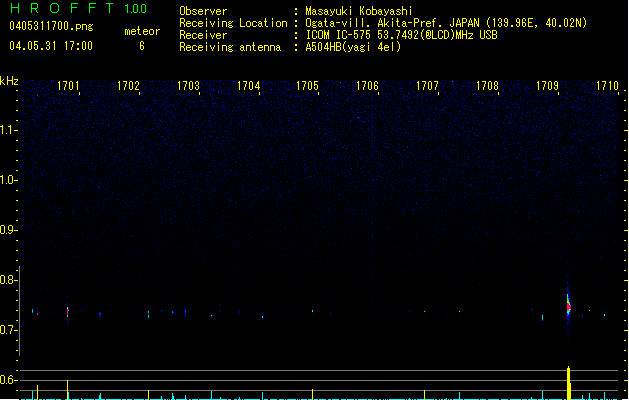629x400 pixels.
Task: Click the 1702 time marker
Action: 128,86
